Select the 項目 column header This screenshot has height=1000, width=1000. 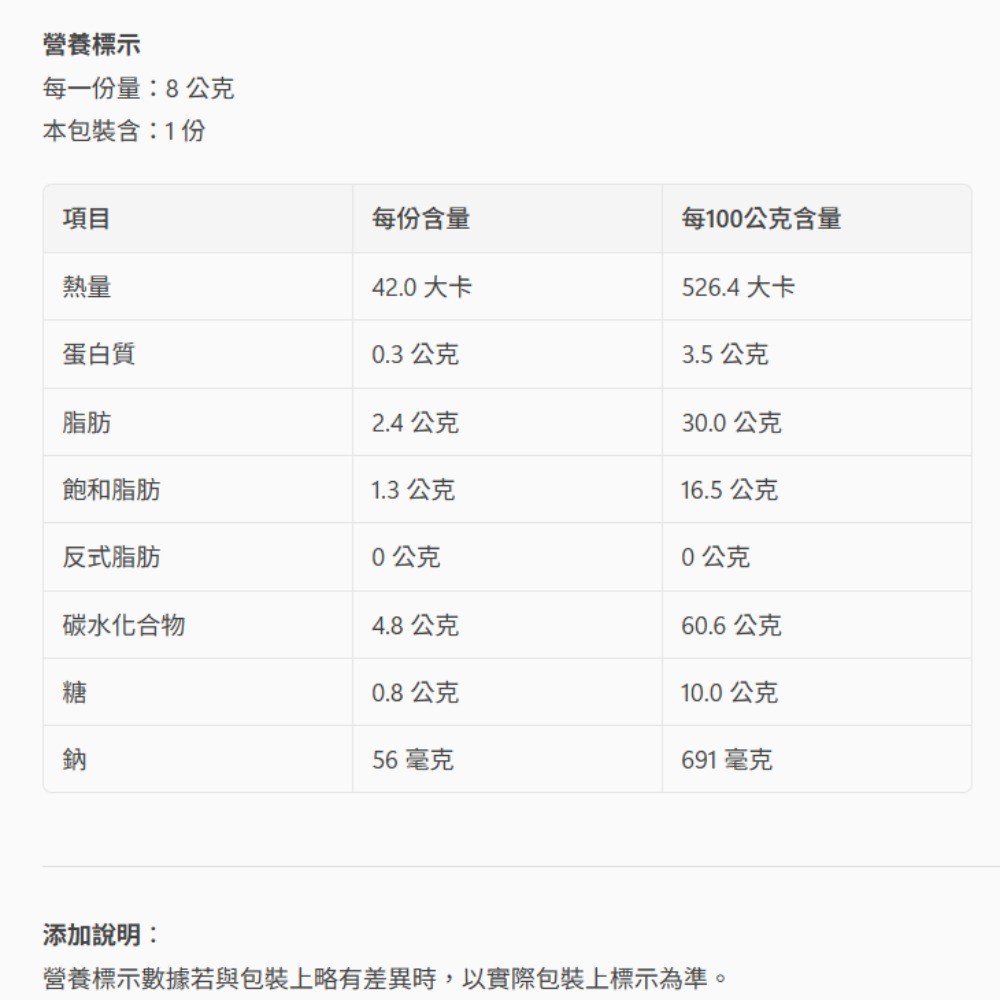tap(87, 218)
